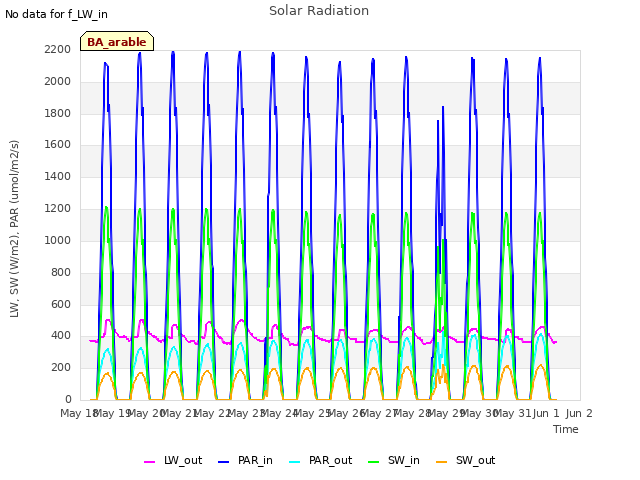The width and height of the screenshot is (640, 480).
Task: Click the SW_out legend entry
Action: point(466,461)
